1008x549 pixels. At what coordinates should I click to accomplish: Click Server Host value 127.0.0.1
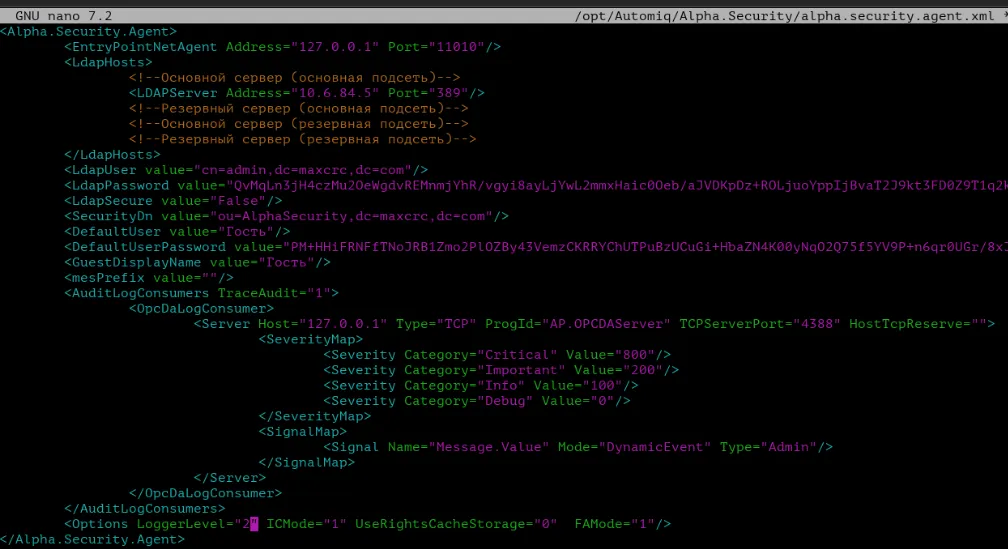(x=343, y=325)
